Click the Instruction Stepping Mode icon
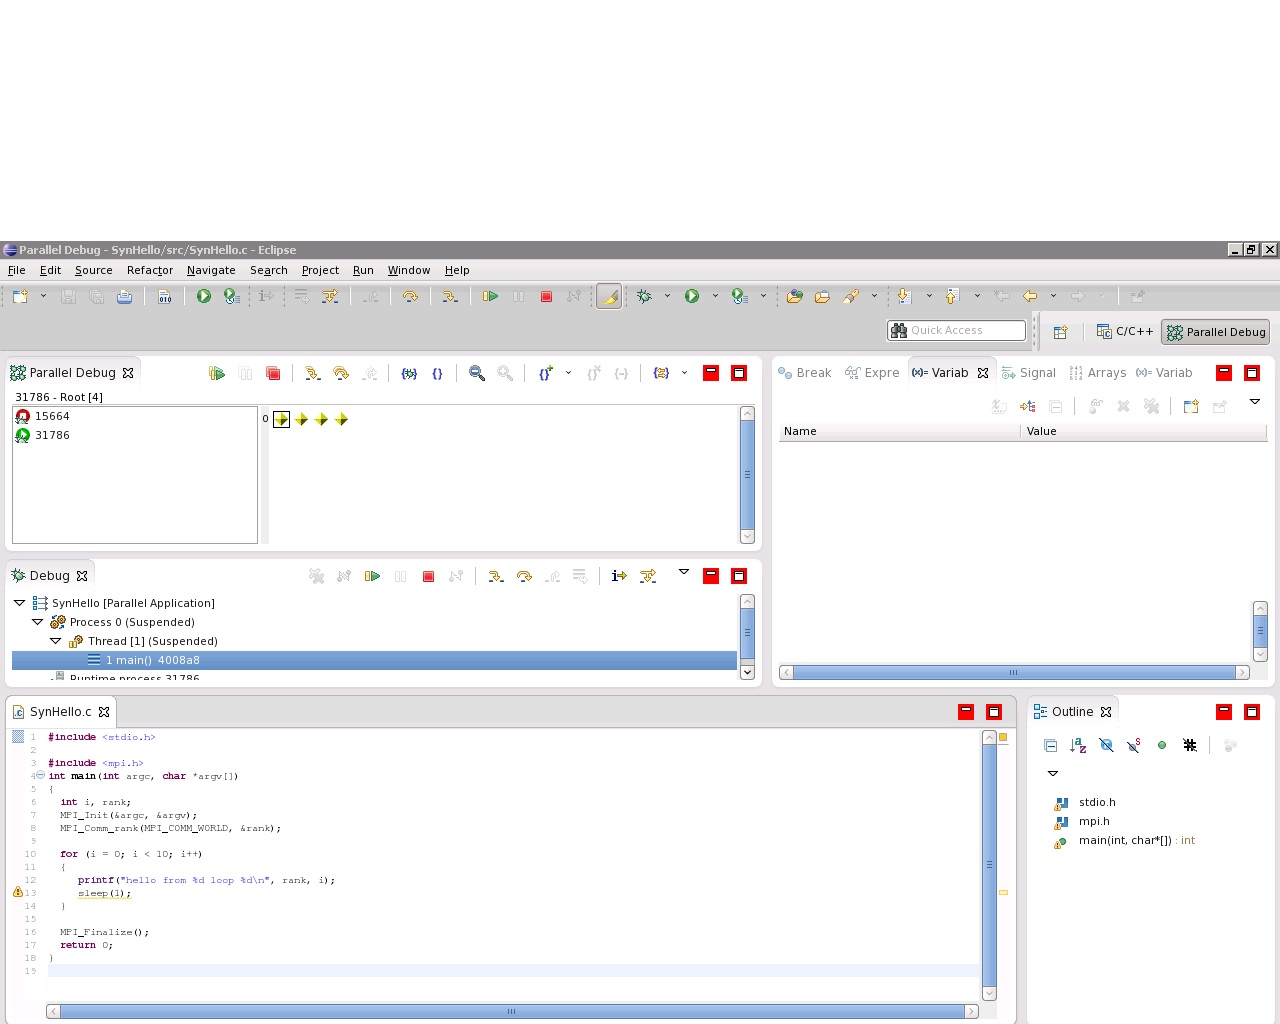 619,576
